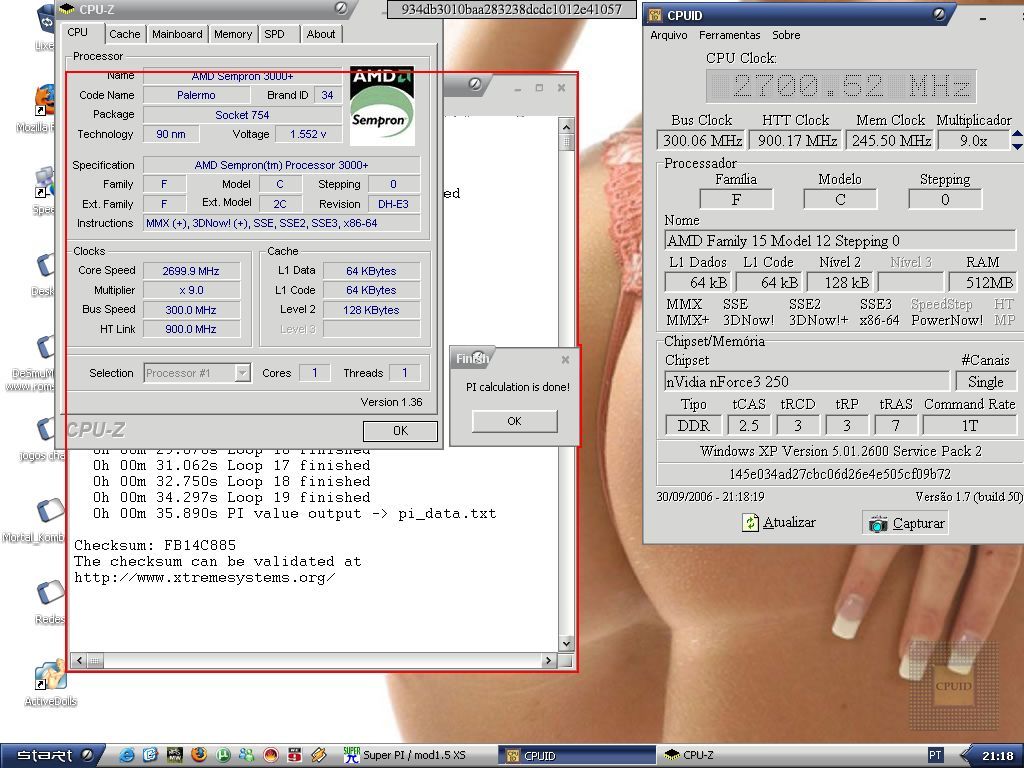Activate the CPUID taskbar button
Screen dimensions: 1024x768
[577, 756]
